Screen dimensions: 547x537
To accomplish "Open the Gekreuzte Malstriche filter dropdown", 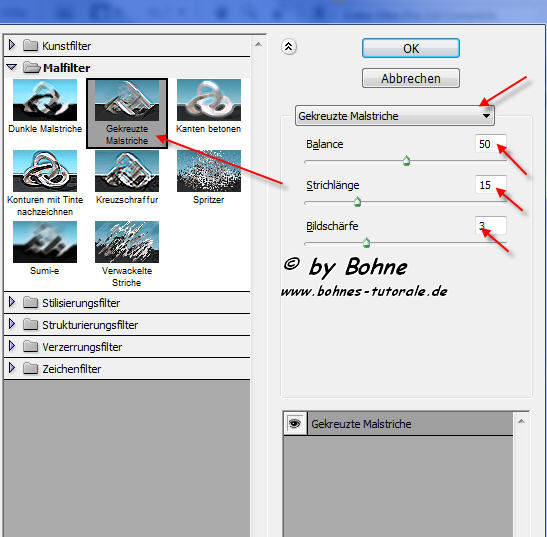I will 395,116.
